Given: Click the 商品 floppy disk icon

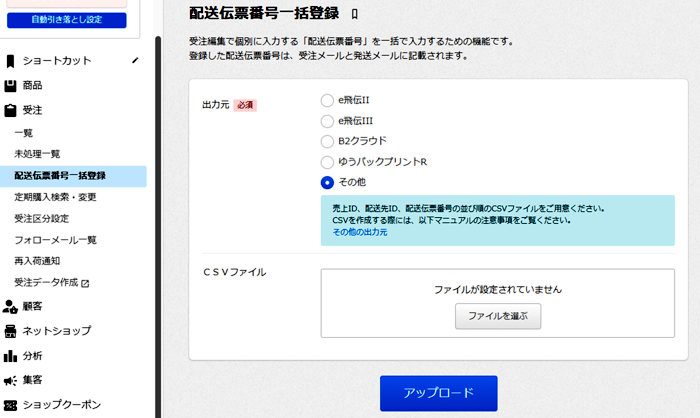Looking at the screenshot, I should 10,86.
